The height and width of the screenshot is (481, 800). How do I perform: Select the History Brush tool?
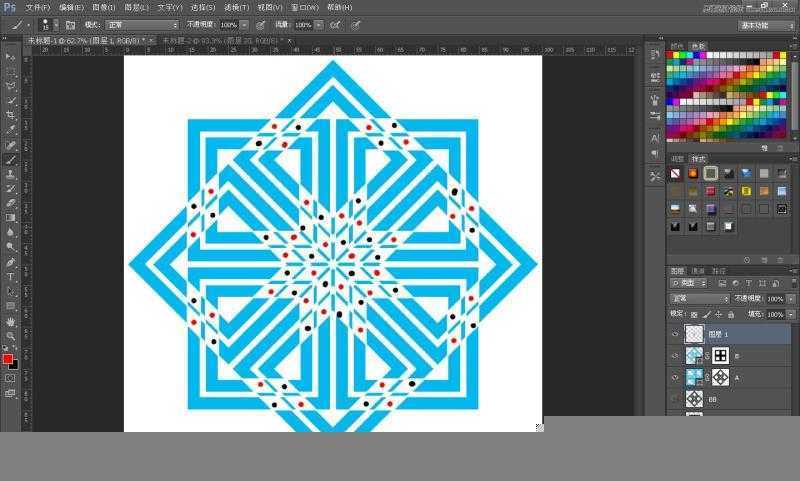click(10, 189)
